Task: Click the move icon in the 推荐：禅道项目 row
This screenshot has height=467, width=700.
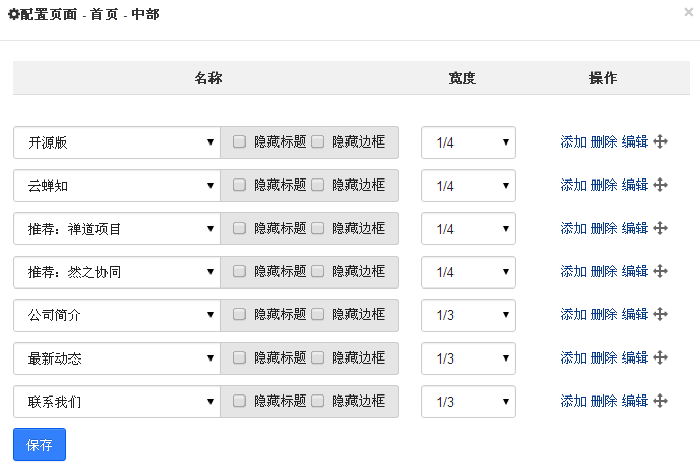Action: (660, 228)
